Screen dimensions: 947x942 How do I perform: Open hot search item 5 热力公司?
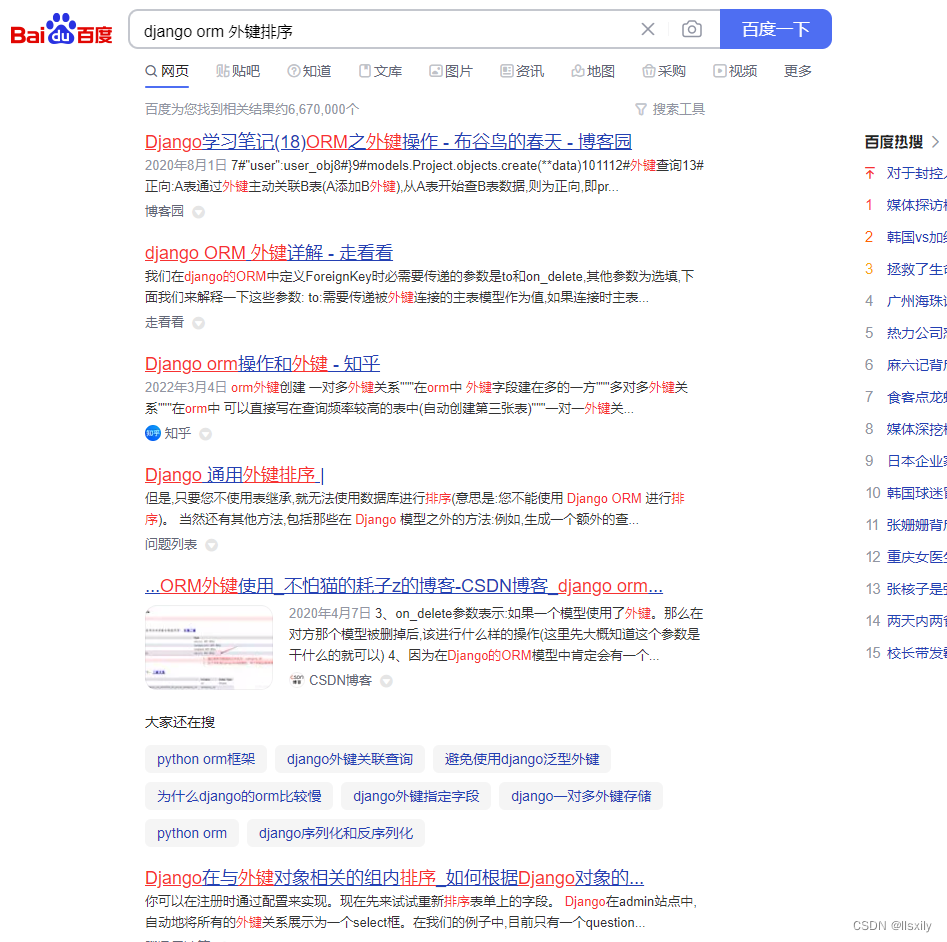click(x=916, y=333)
